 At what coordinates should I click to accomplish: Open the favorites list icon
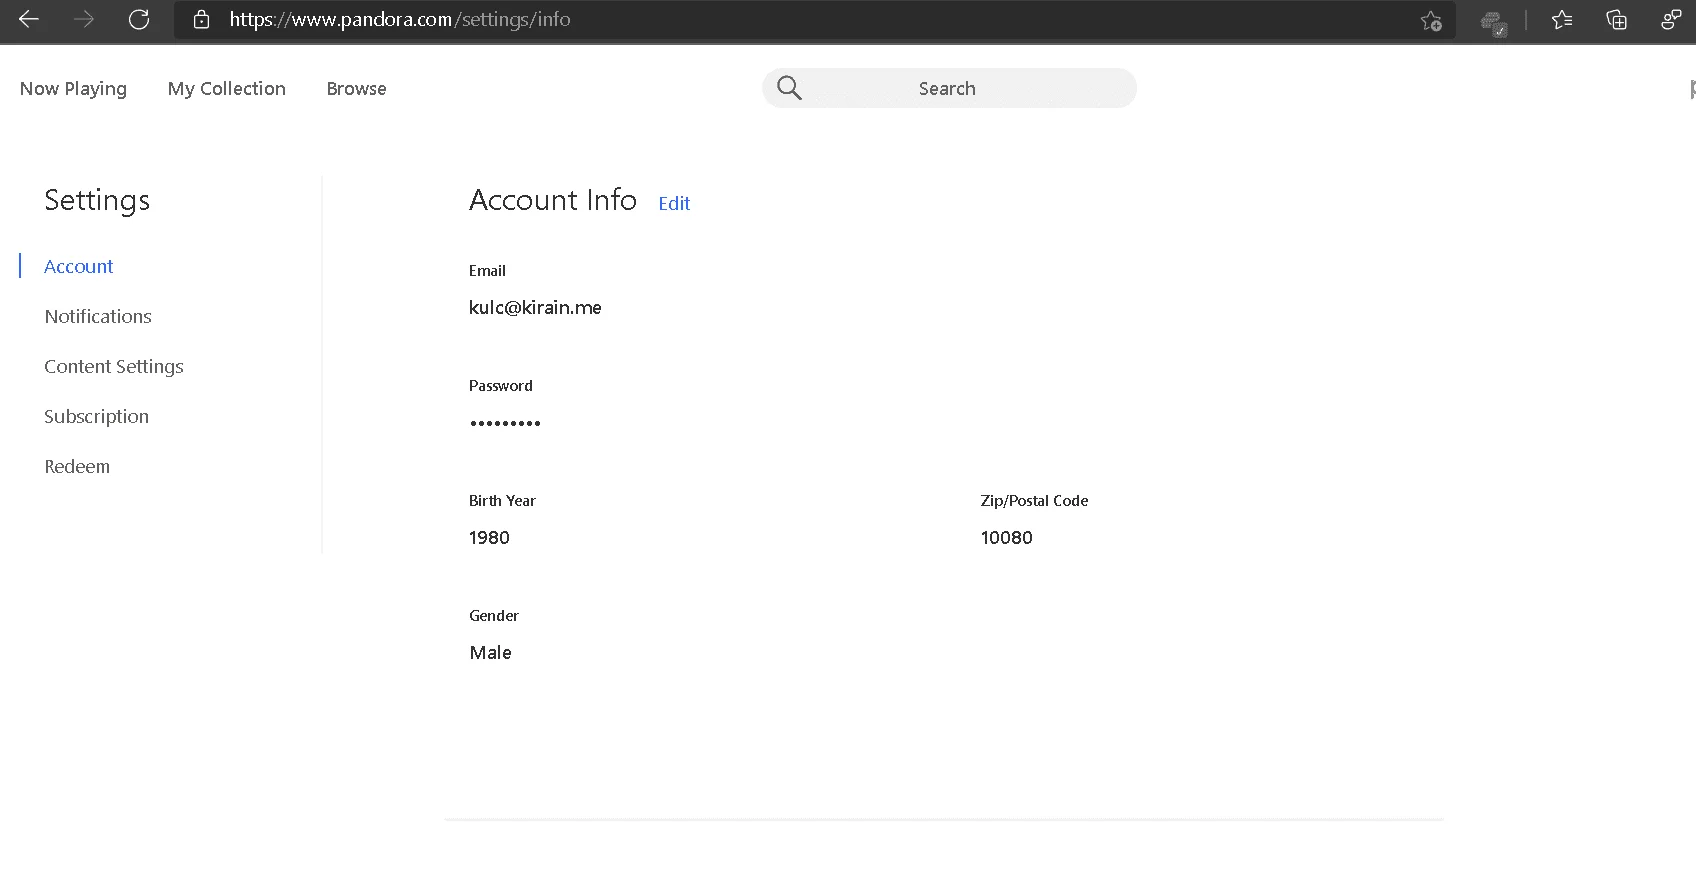[x=1562, y=20]
